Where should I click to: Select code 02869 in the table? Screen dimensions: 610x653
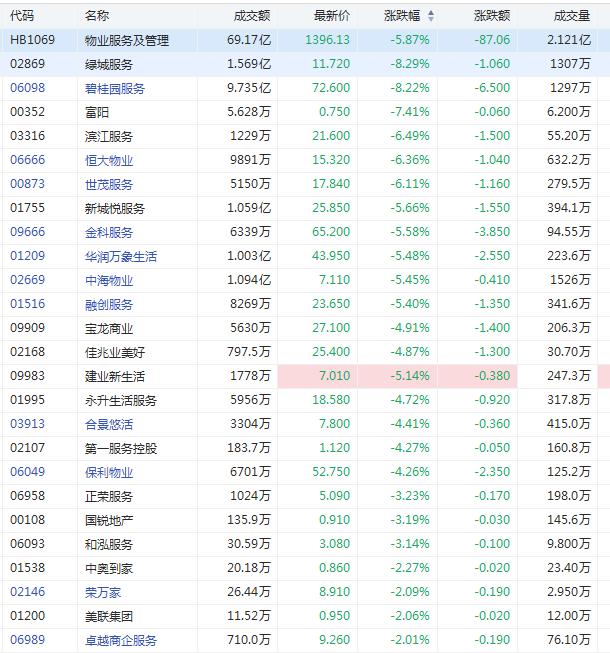tap(27, 64)
